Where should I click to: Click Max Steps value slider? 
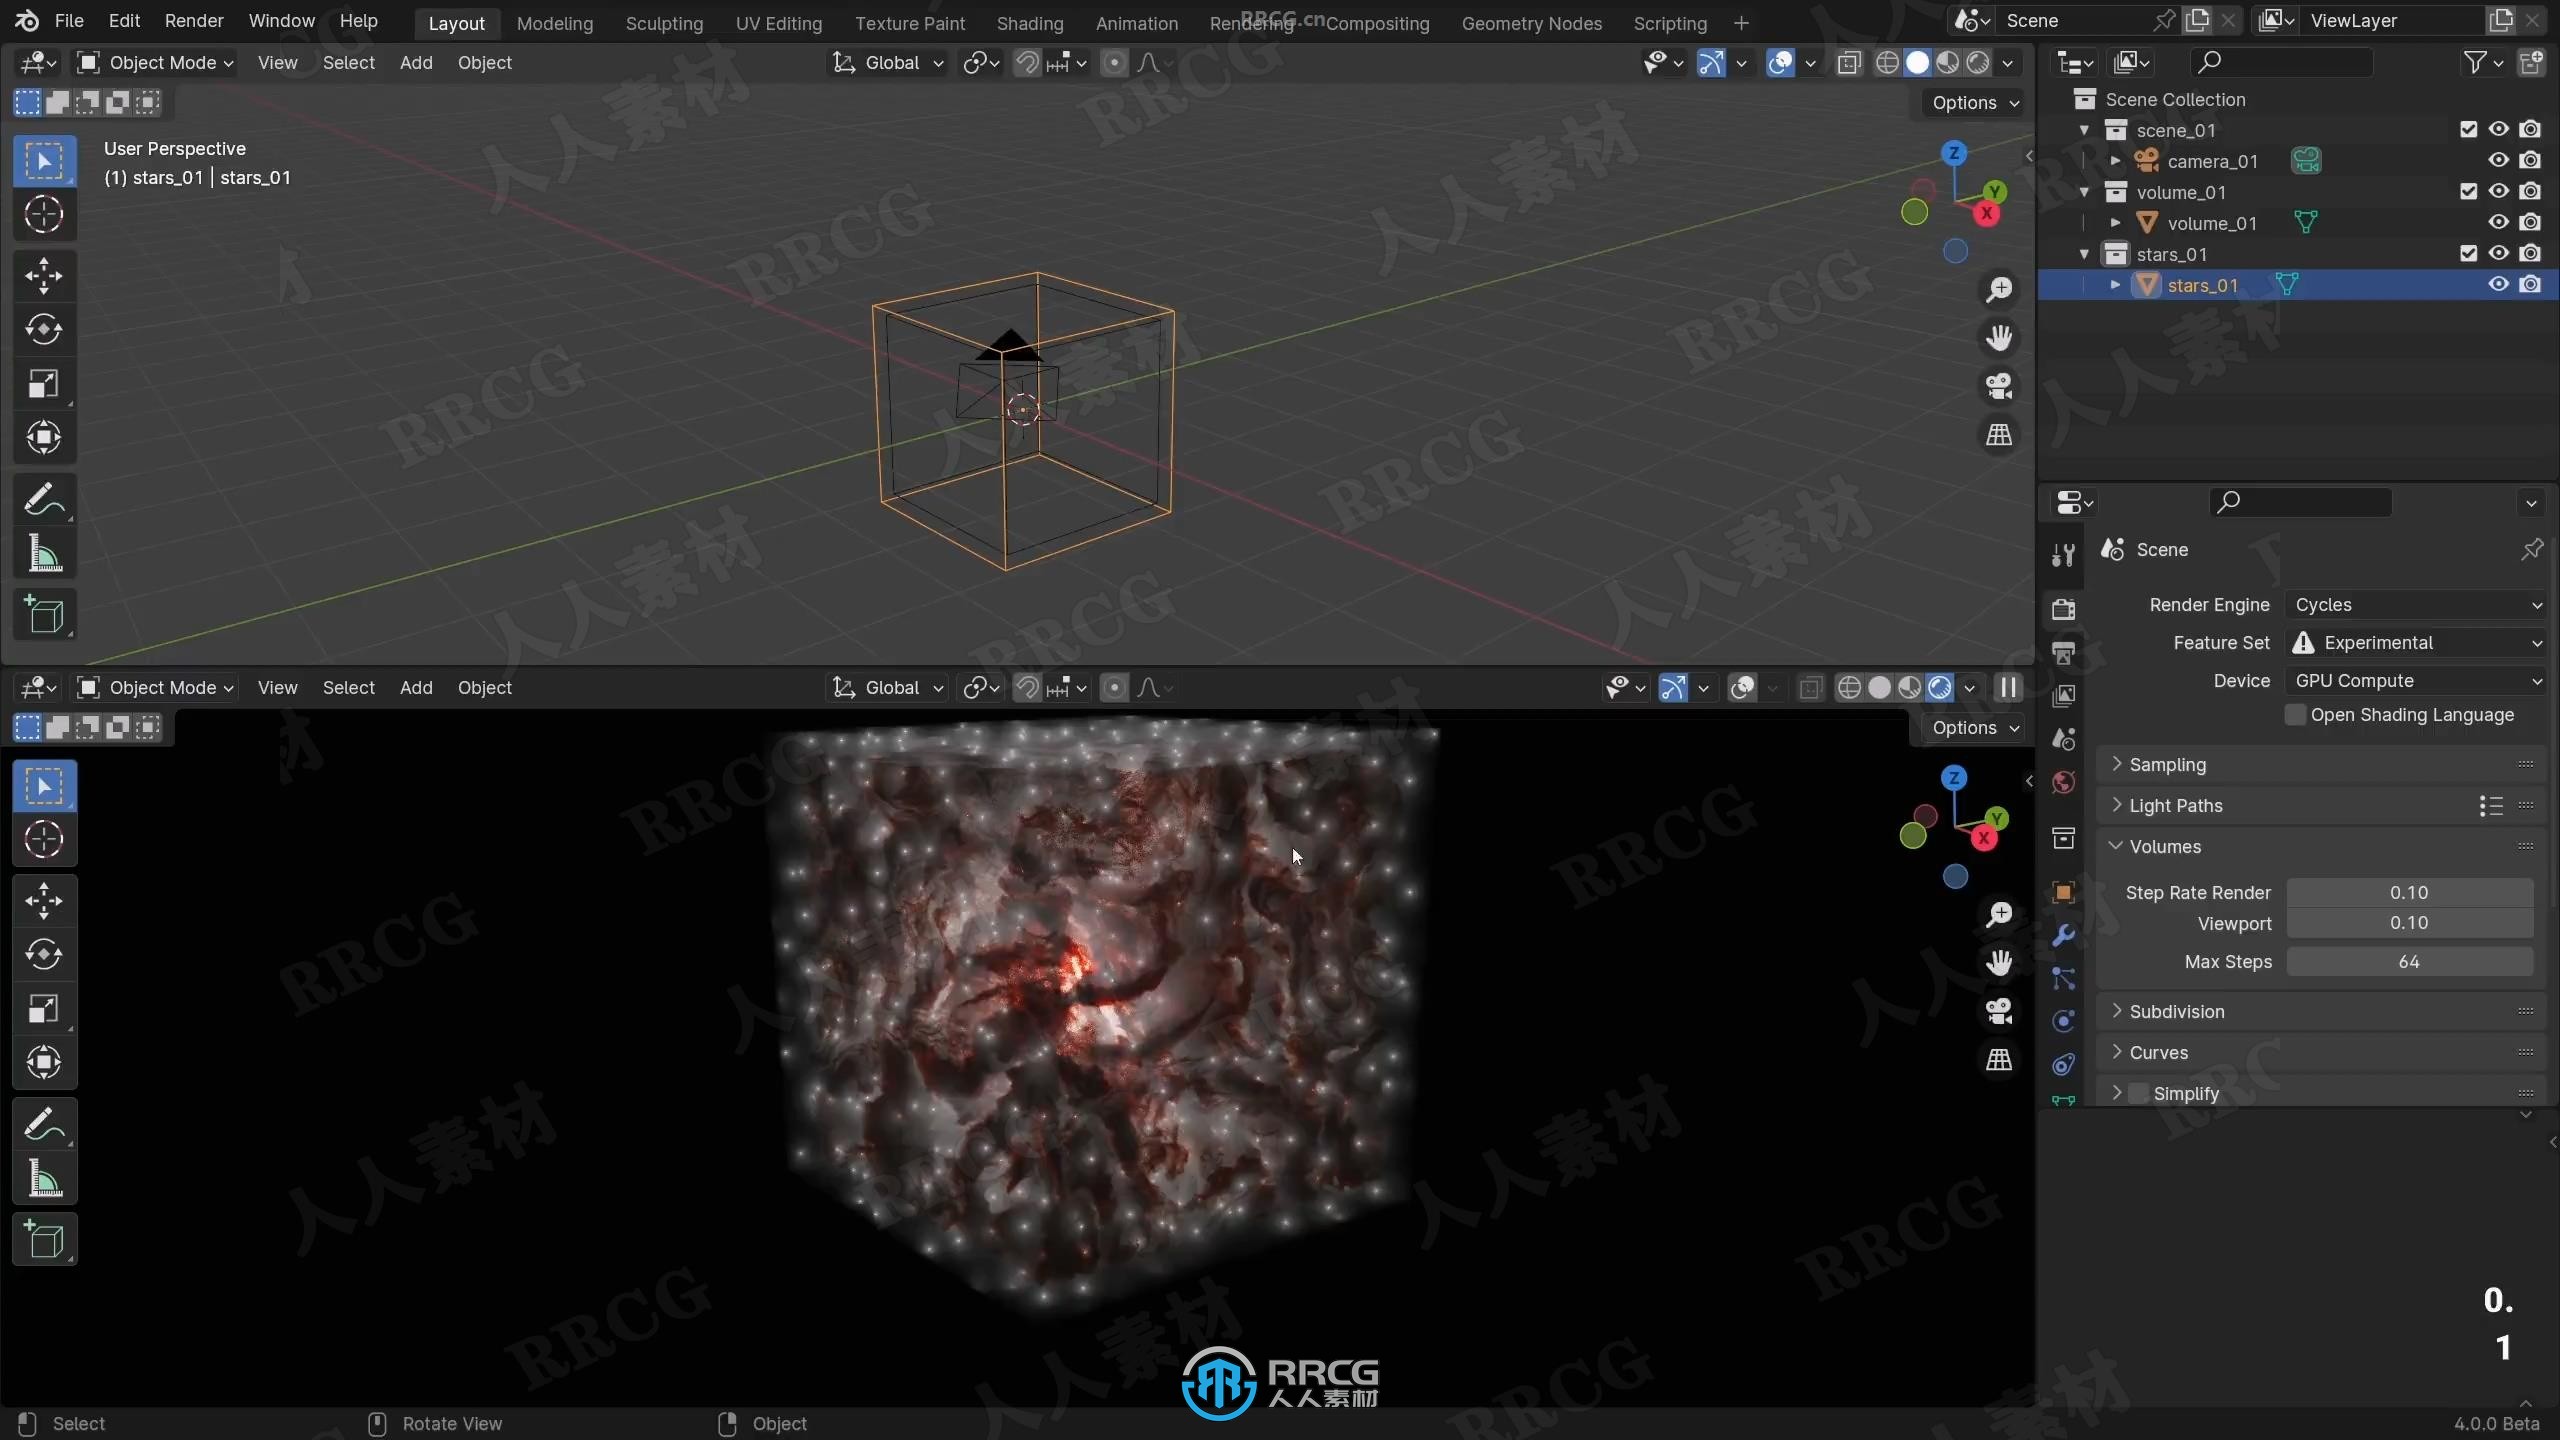(2409, 960)
